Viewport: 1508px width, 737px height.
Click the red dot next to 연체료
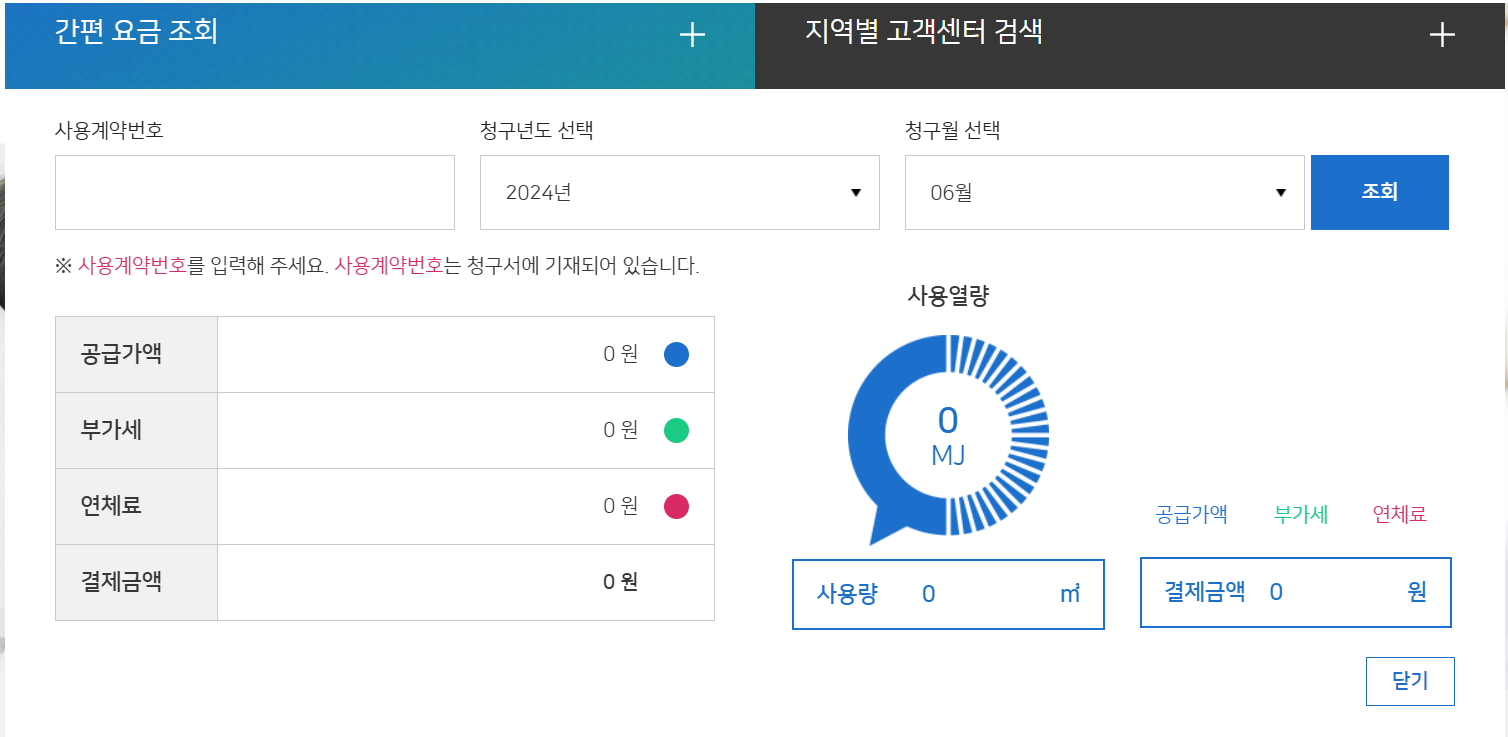pos(676,506)
